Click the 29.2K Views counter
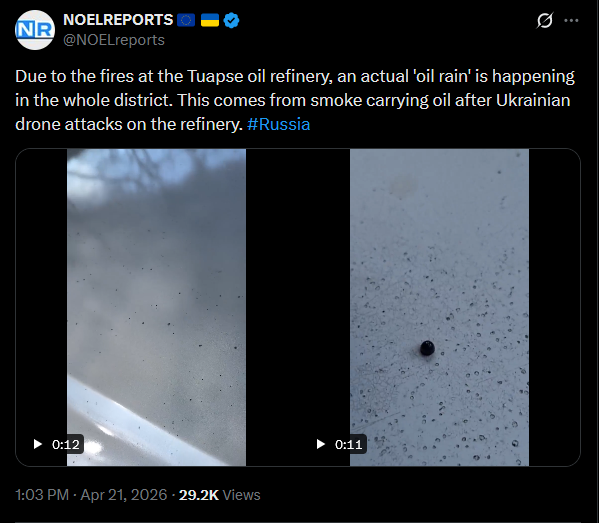599x523 pixels. point(220,495)
